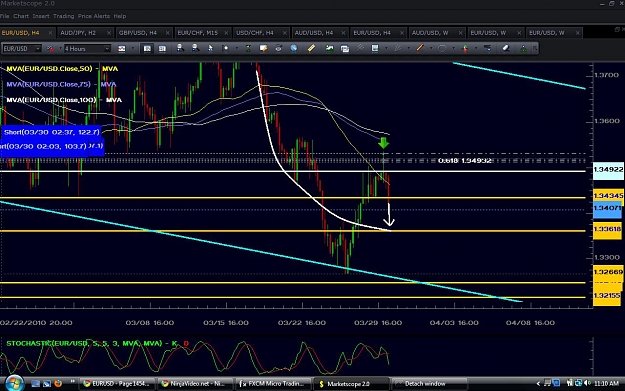The width and height of the screenshot is (625, 391).
Task: Open the 4 Hours timeframe dropdown
Action: (x=107, y=49)
